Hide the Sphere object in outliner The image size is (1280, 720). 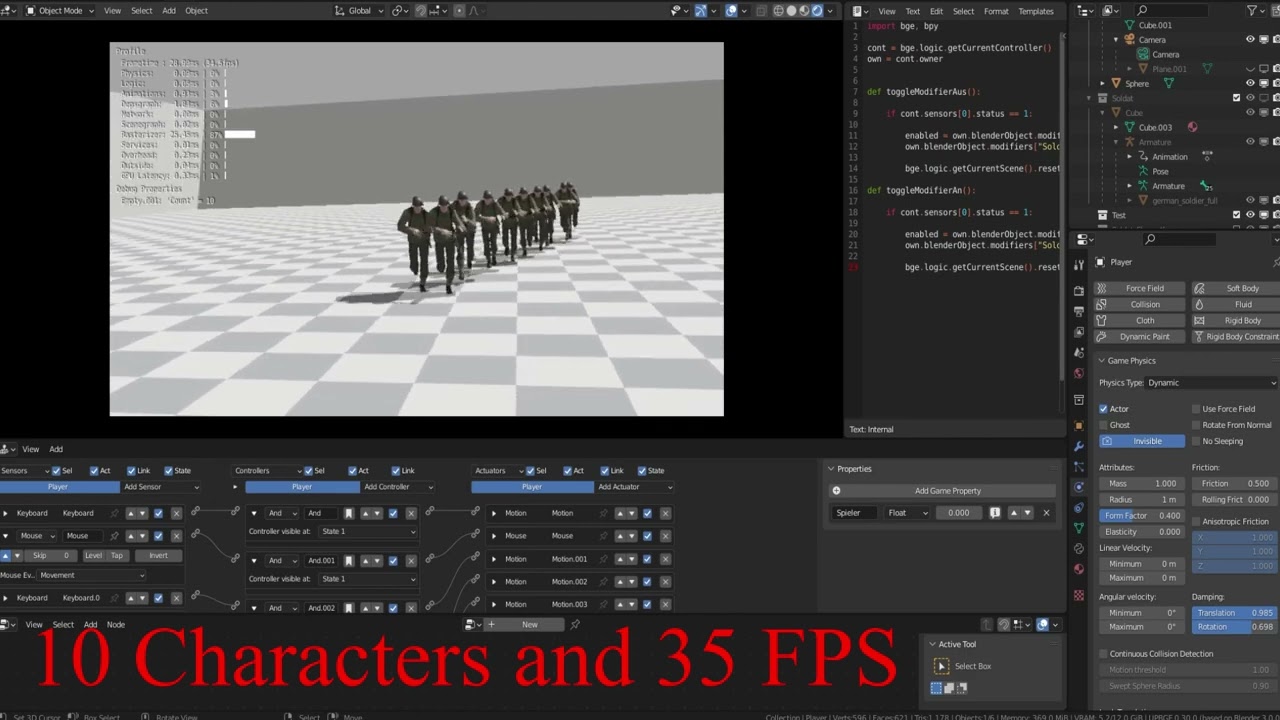click(1250, 83)
